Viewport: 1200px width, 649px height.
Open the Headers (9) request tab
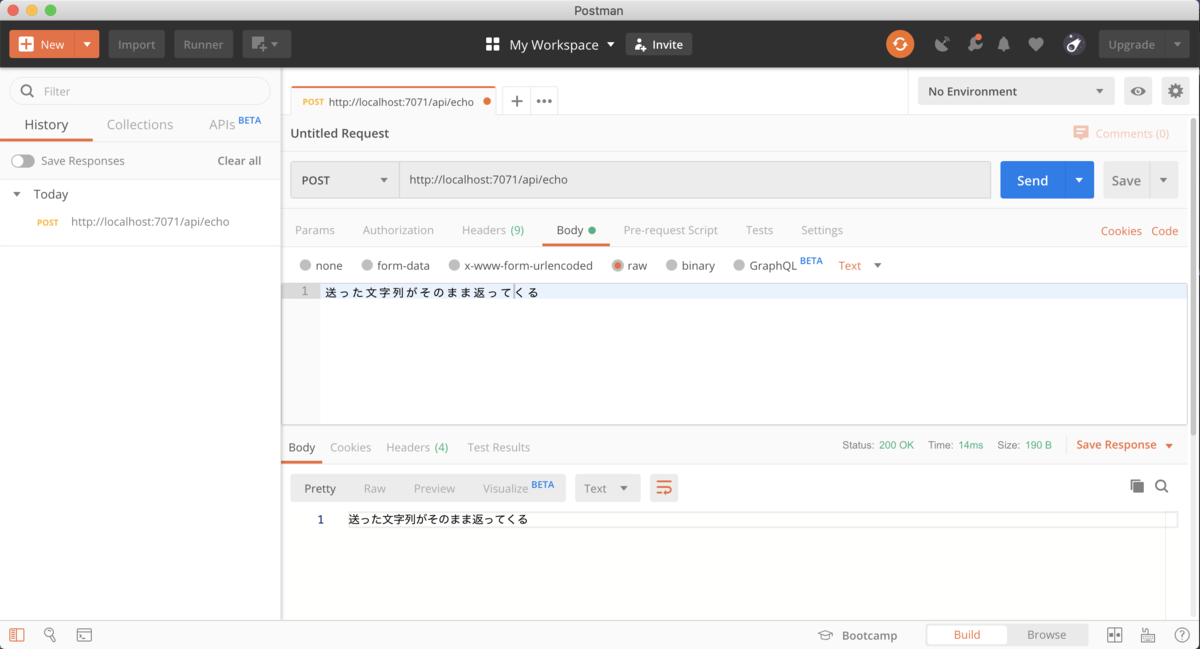pos(493,230)
